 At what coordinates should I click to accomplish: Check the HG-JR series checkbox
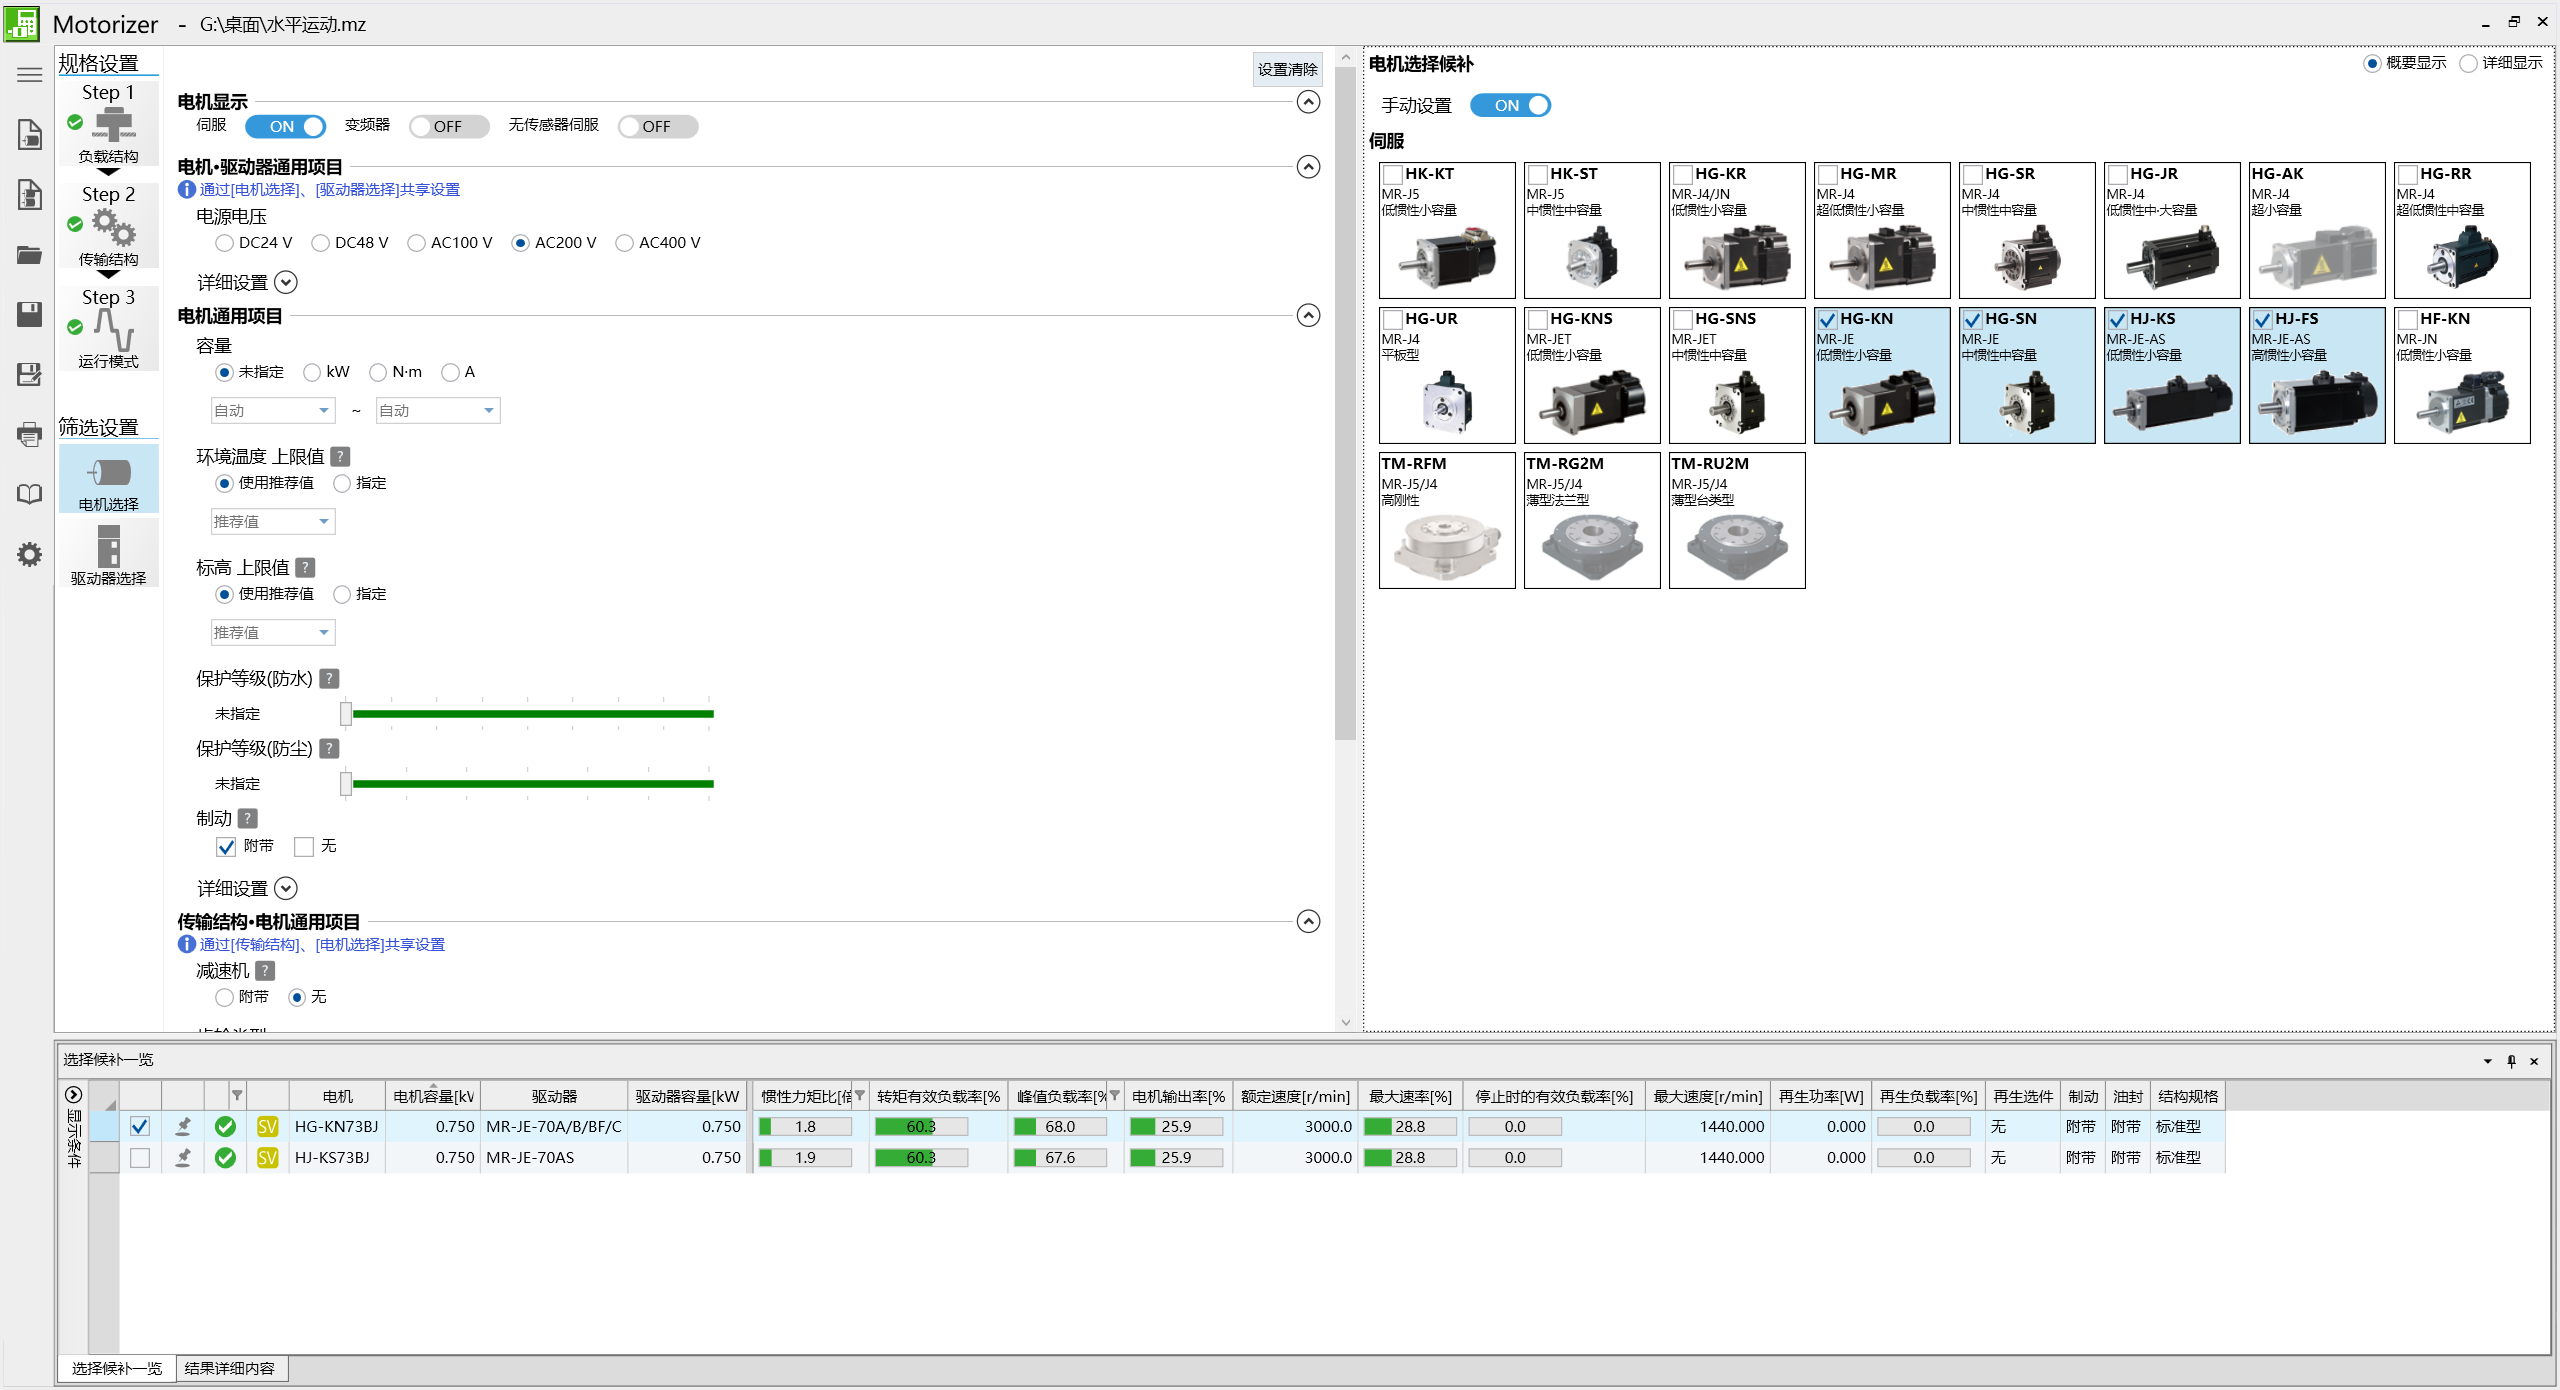[x=2117, y=175]
